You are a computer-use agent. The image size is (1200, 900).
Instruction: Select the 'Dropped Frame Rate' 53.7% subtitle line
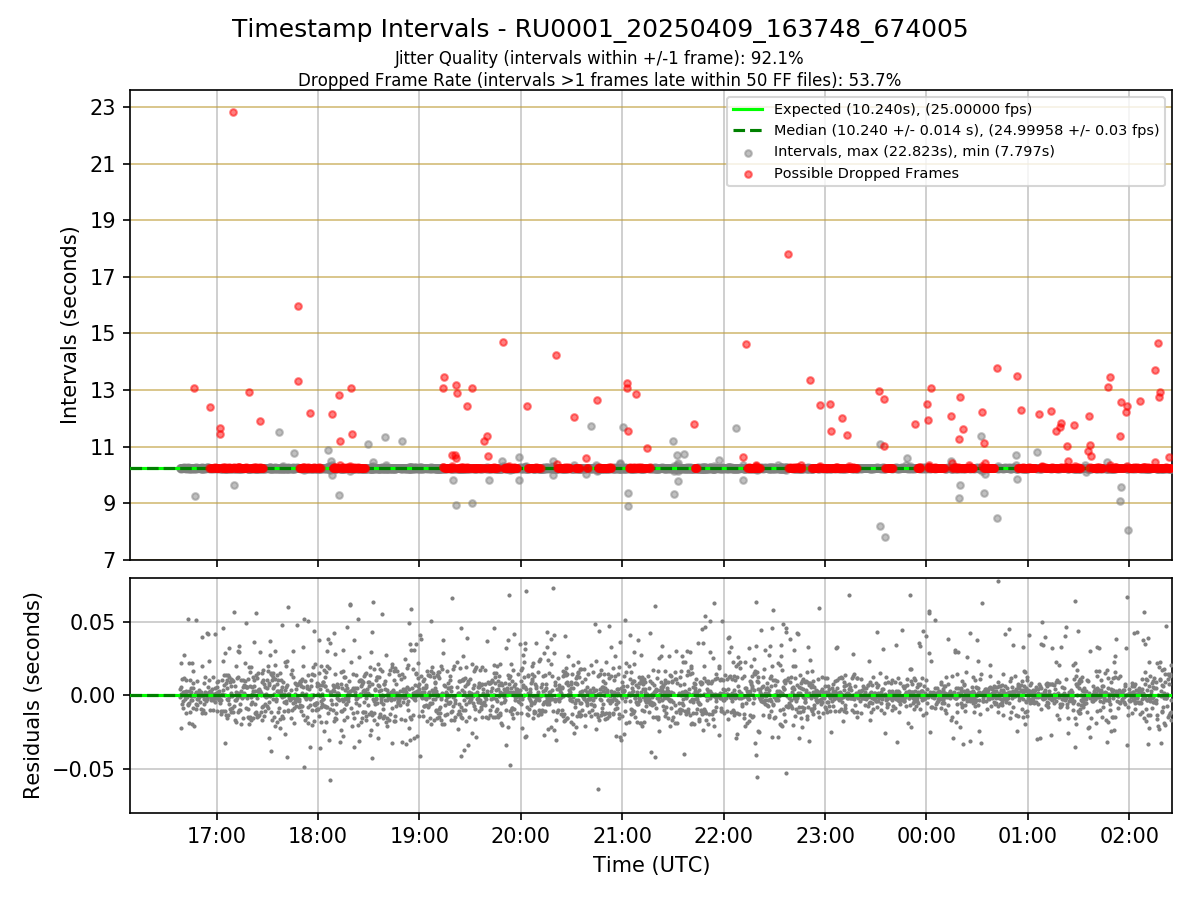(600, 80)
